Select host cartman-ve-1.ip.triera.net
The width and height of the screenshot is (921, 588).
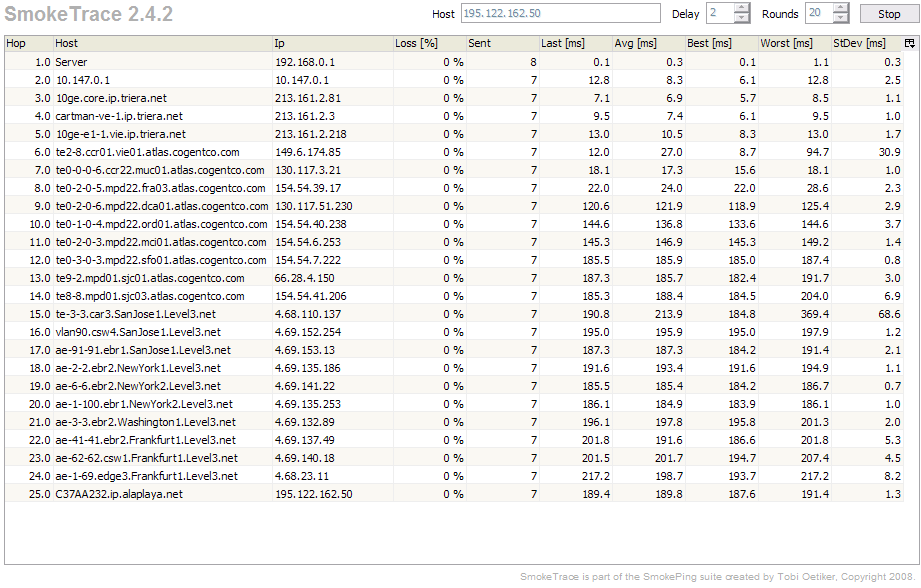coord(119,116)
